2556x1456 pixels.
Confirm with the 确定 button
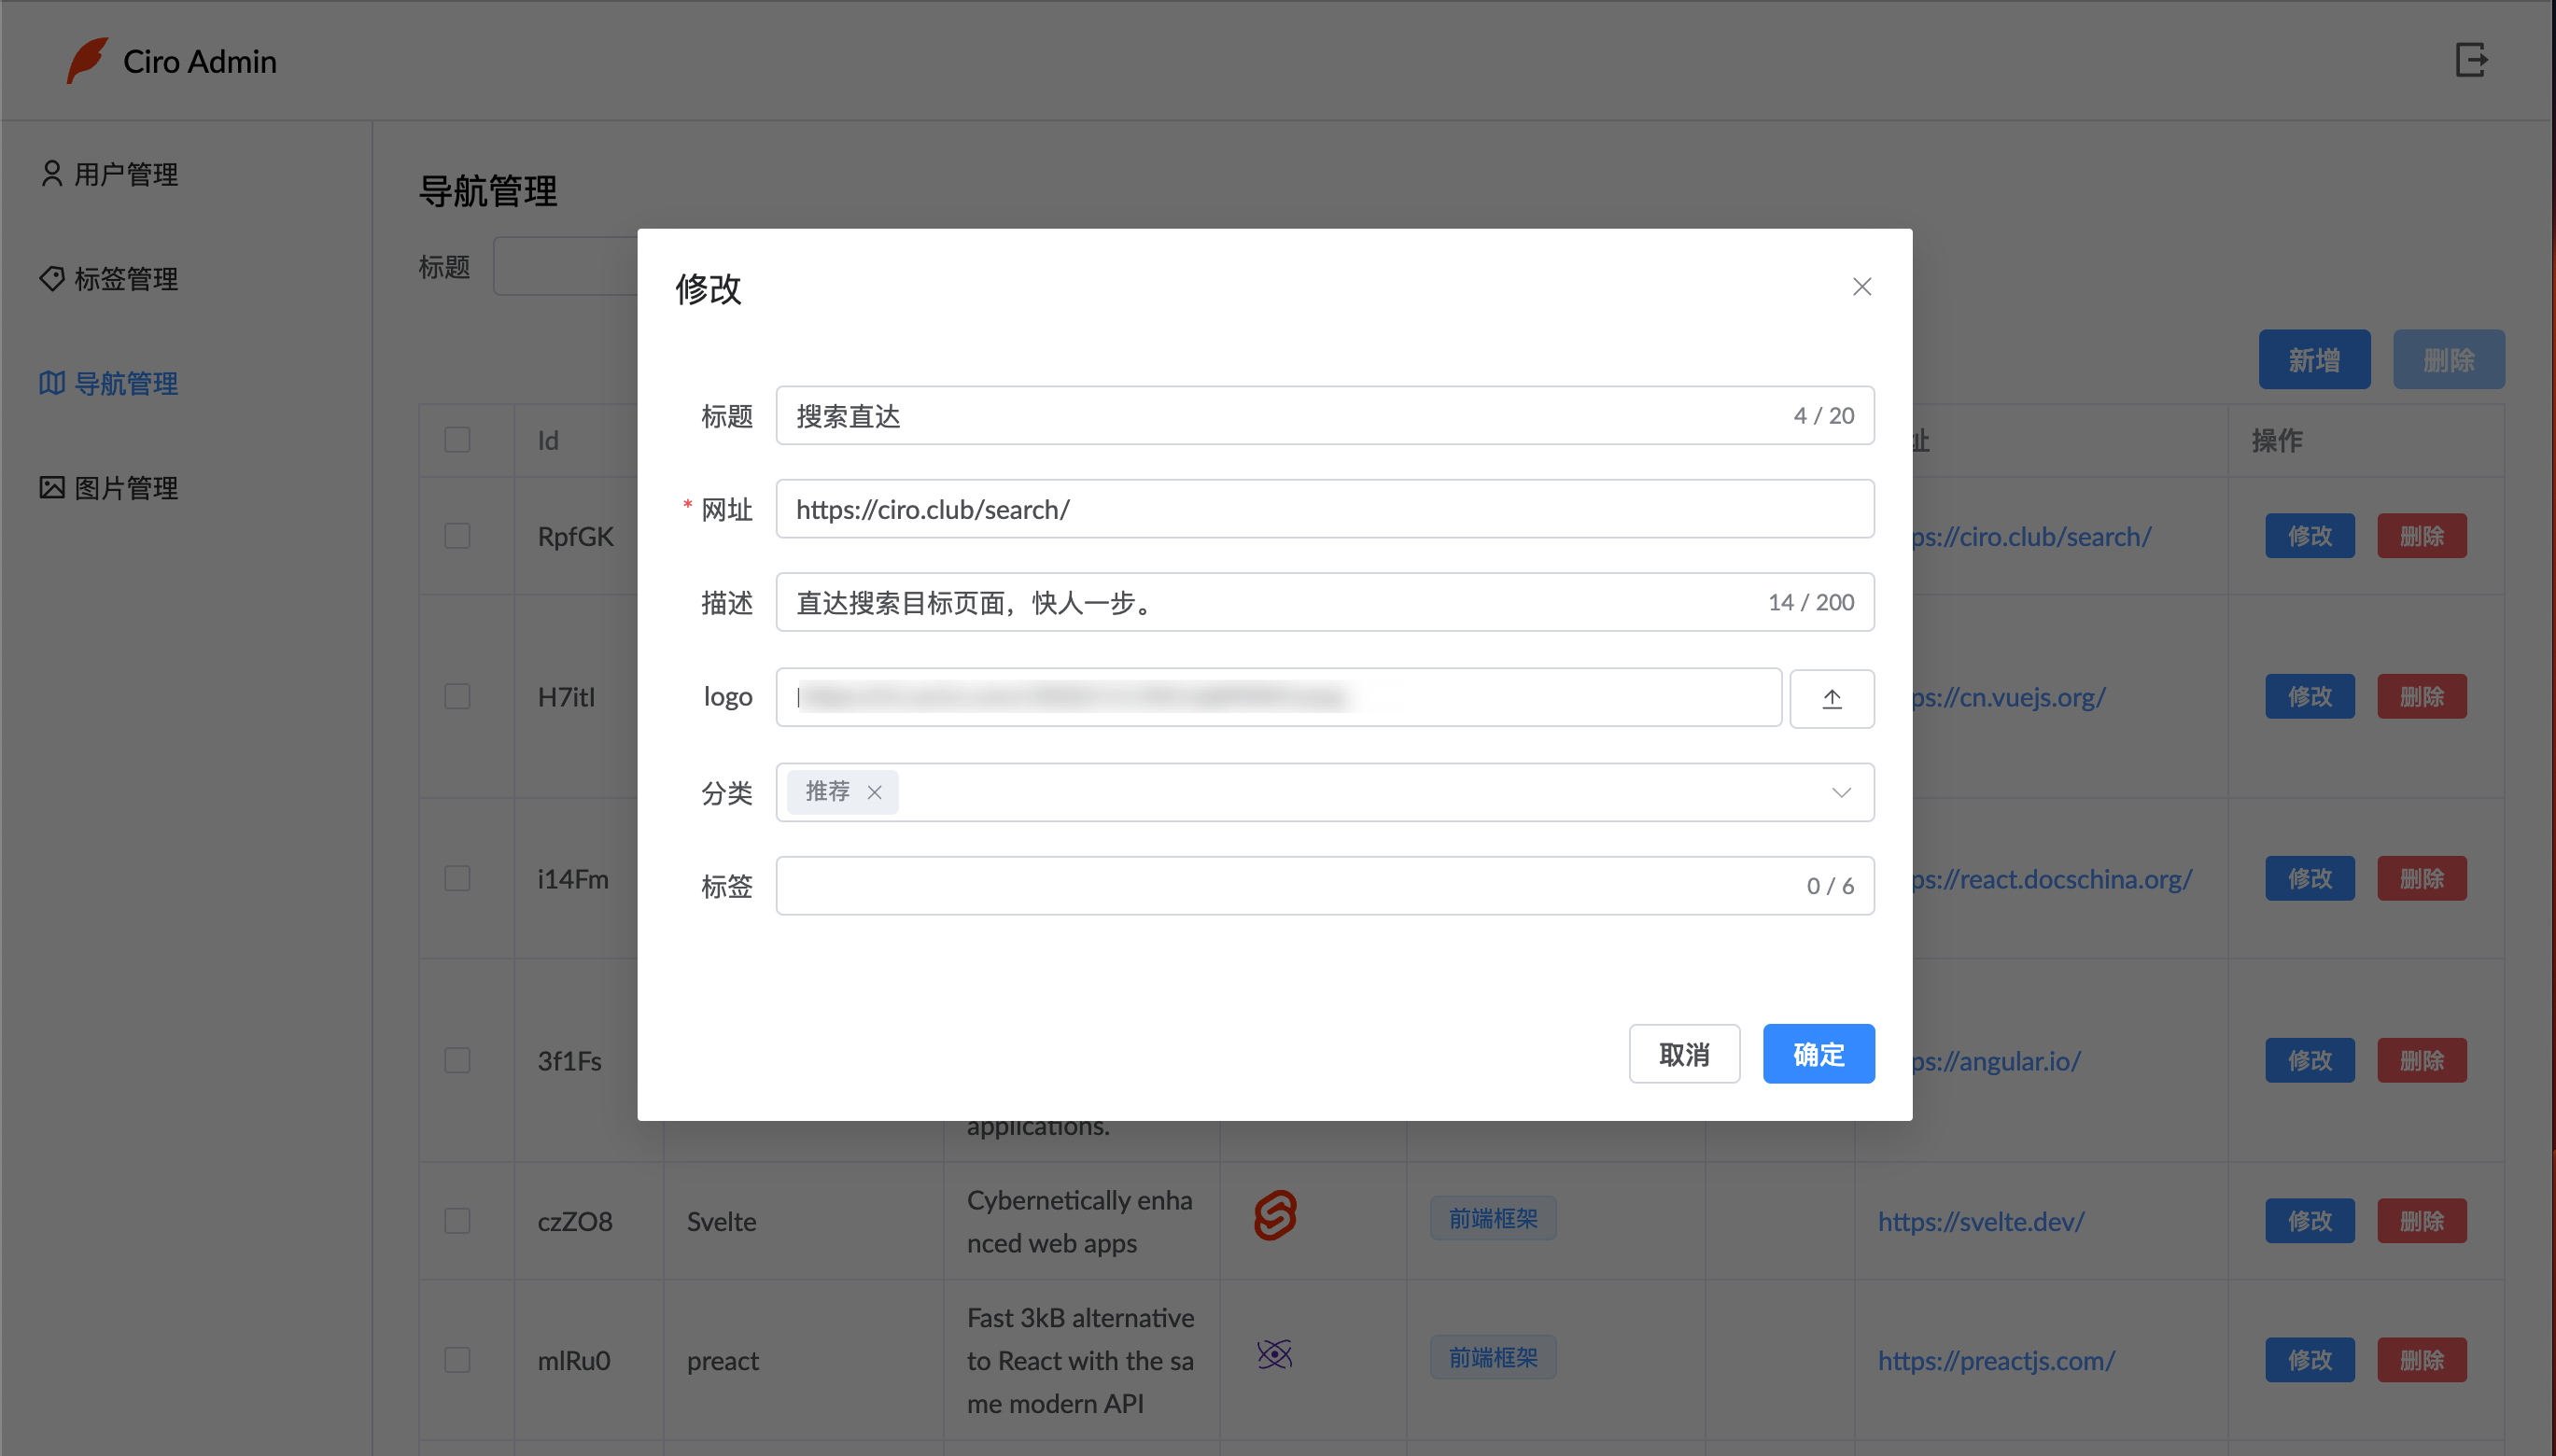point(1818,1054)
